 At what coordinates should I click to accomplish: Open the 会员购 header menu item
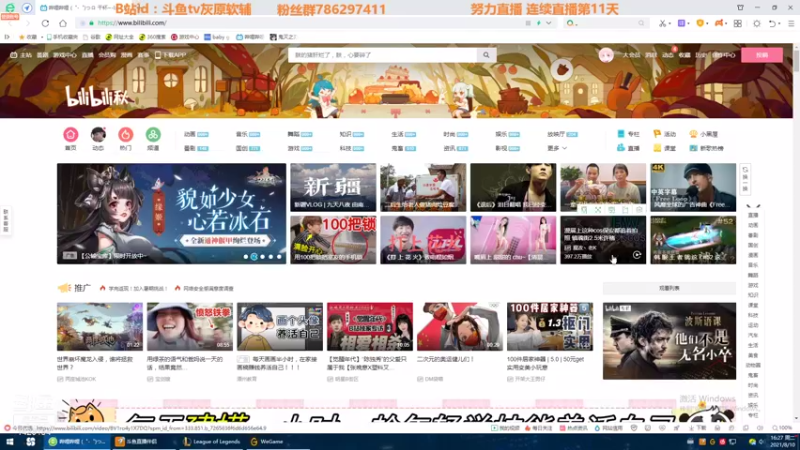(107, 55)
